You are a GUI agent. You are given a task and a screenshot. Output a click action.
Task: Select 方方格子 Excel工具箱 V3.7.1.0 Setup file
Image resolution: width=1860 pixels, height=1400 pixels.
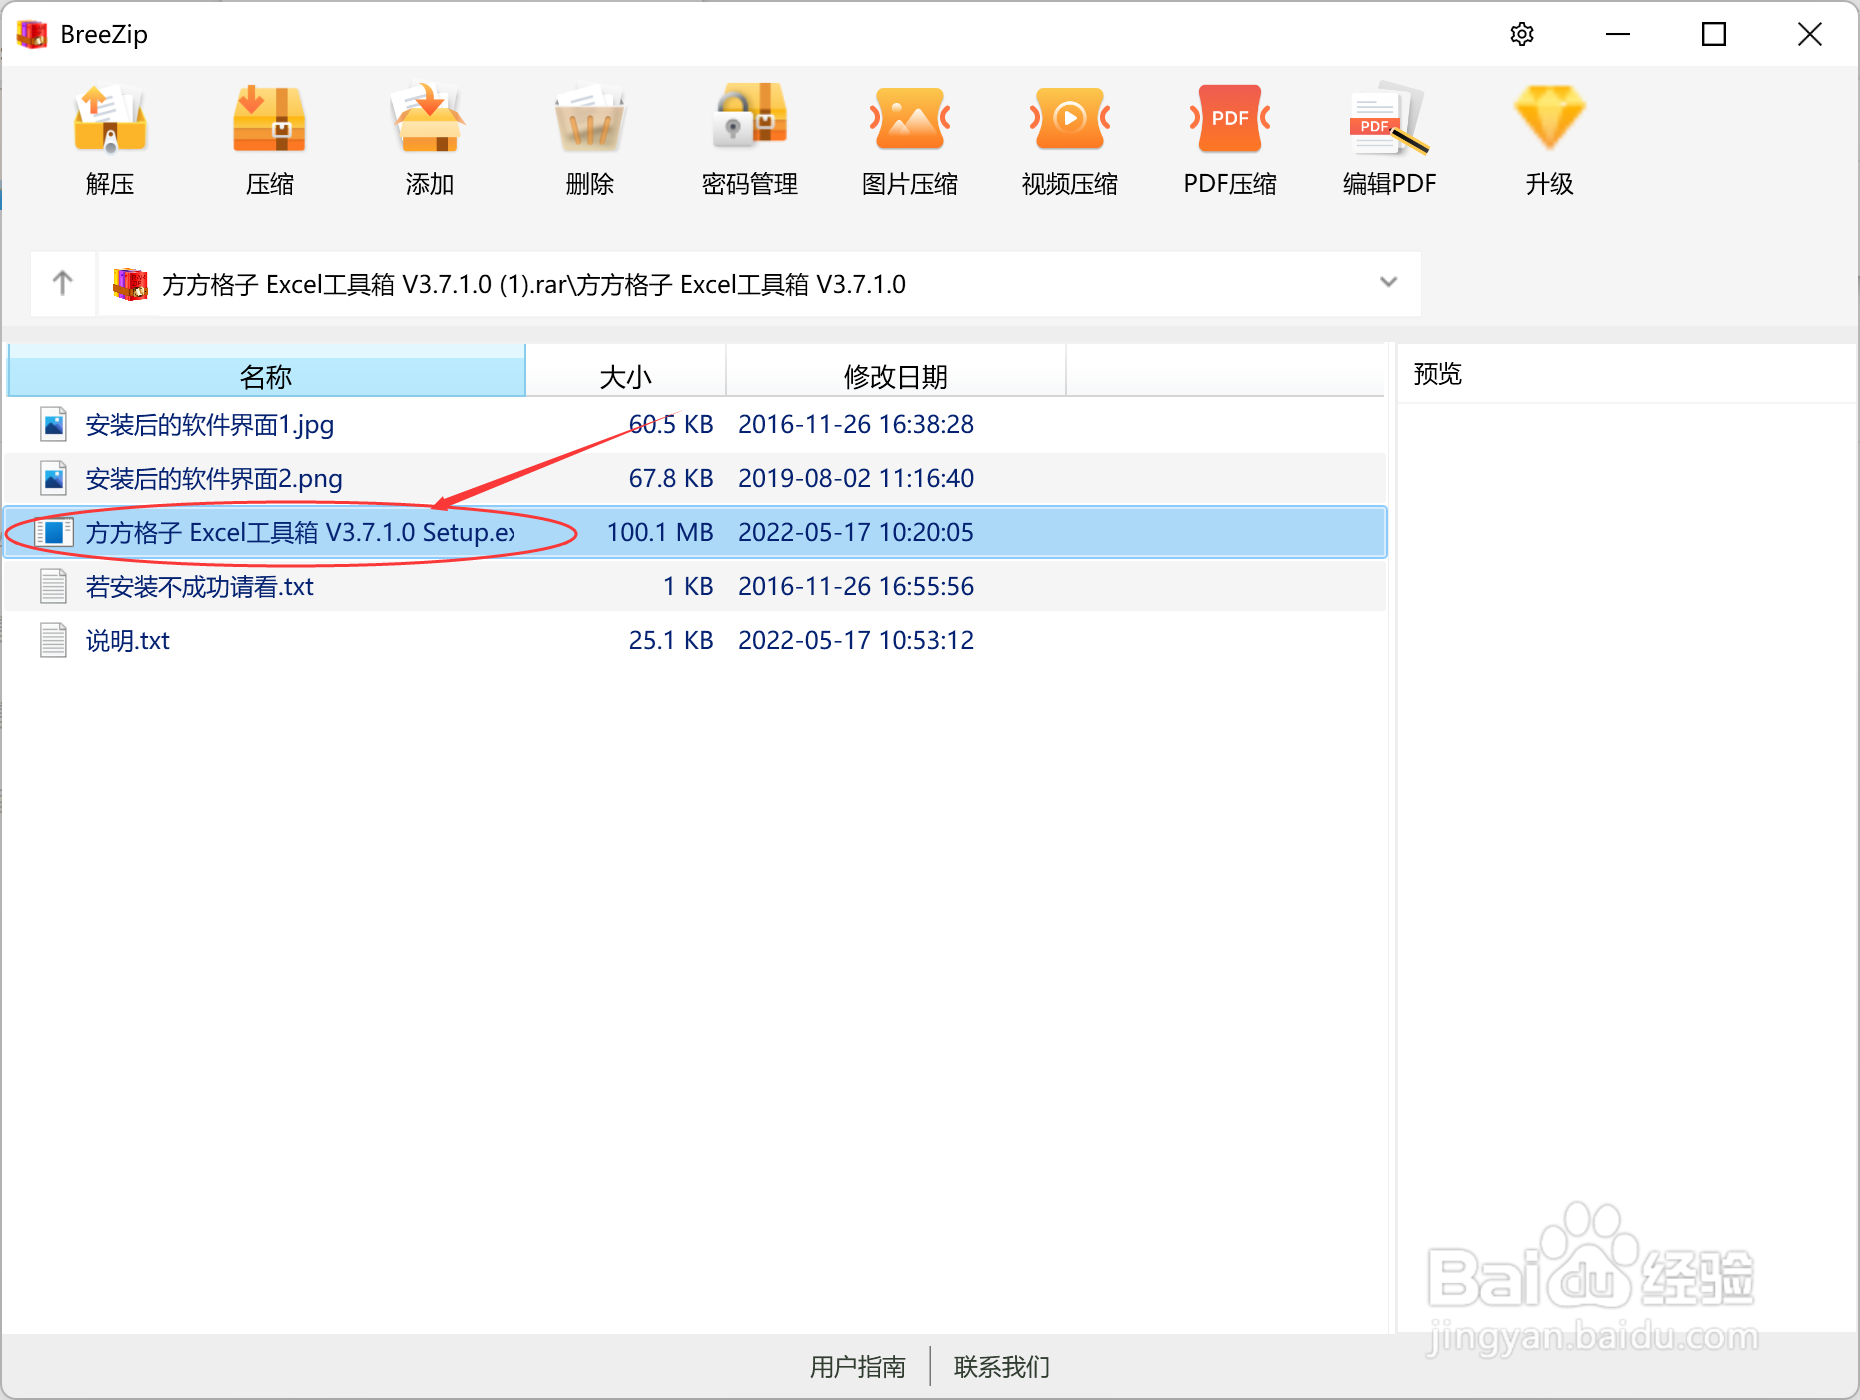click(300, 532)
